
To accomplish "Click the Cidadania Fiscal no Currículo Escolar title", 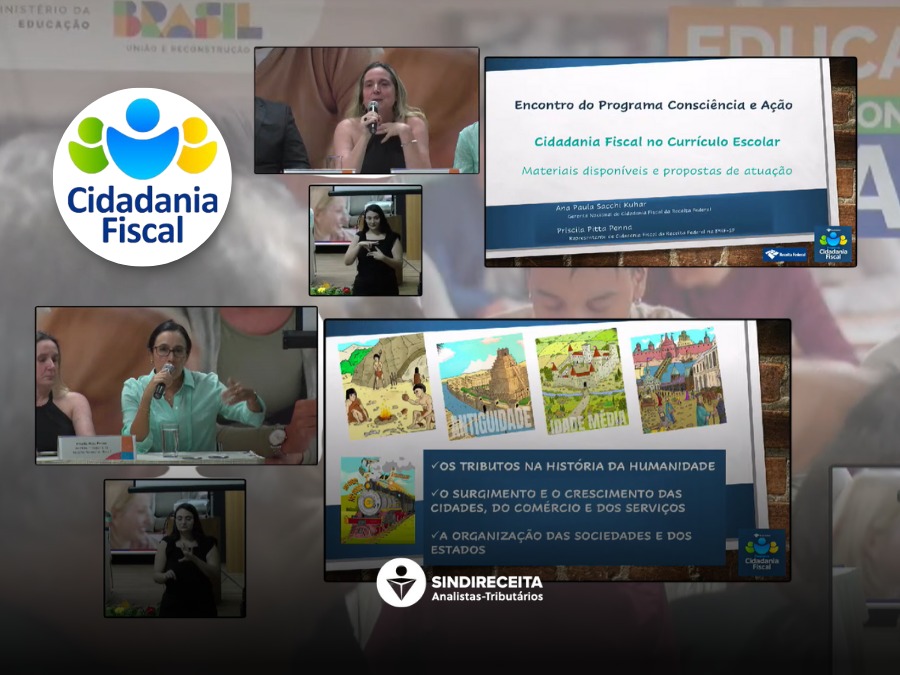I will [x=657, y=141].
